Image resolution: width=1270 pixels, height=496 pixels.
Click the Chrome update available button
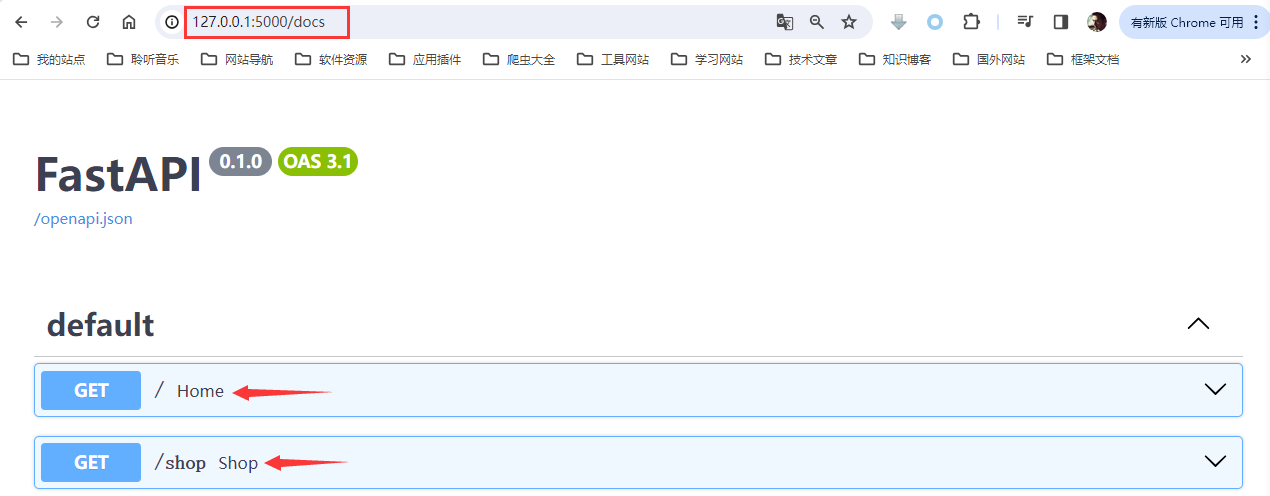pyautogui.click(x=1192, y=22)
